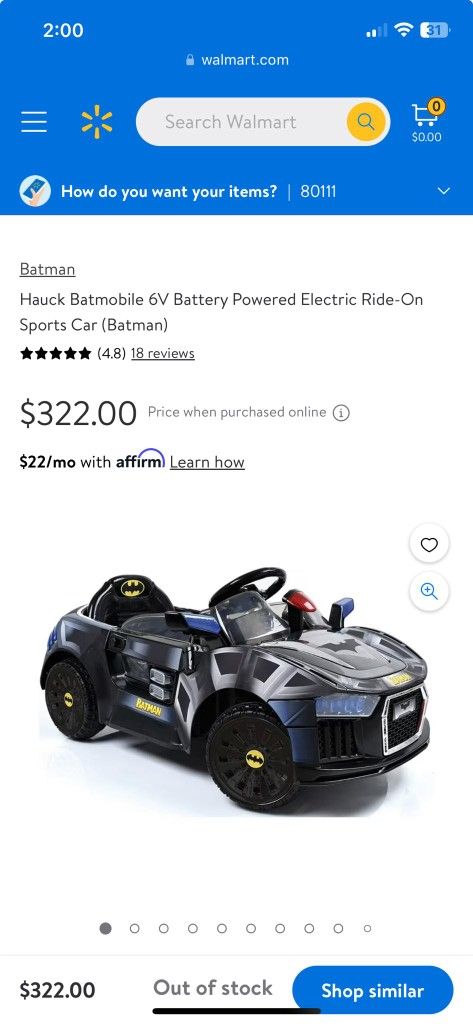Go to fifth image carousel dot

222,929
